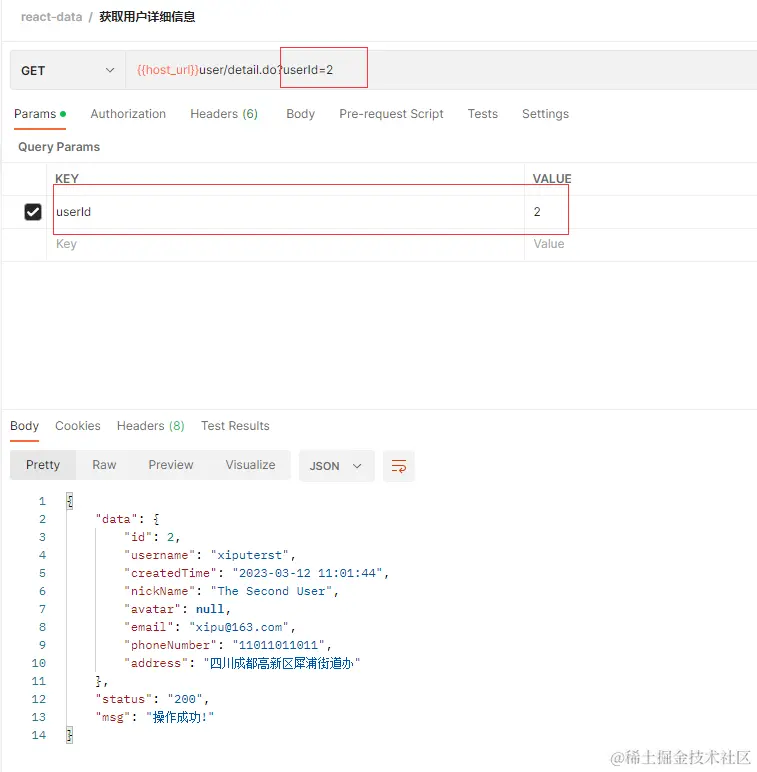Uncheck the userId parameter checkbox
The image size is (757, 772).
[33, 212]
